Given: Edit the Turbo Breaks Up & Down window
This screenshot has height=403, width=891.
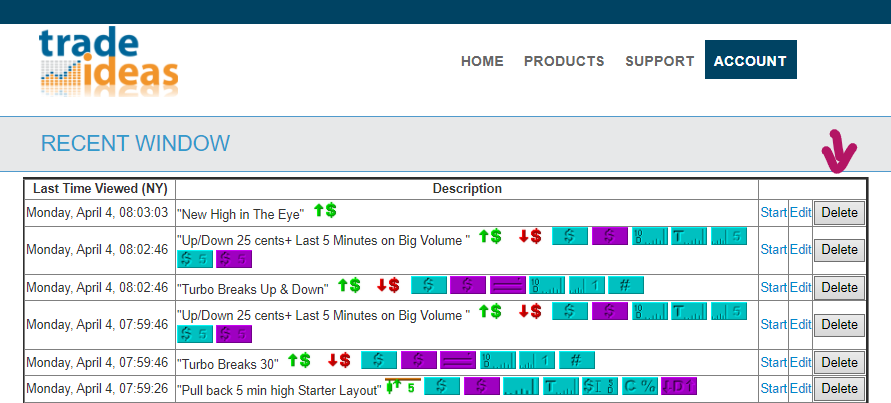Looking at the screenshot, I should click(800, 287).
